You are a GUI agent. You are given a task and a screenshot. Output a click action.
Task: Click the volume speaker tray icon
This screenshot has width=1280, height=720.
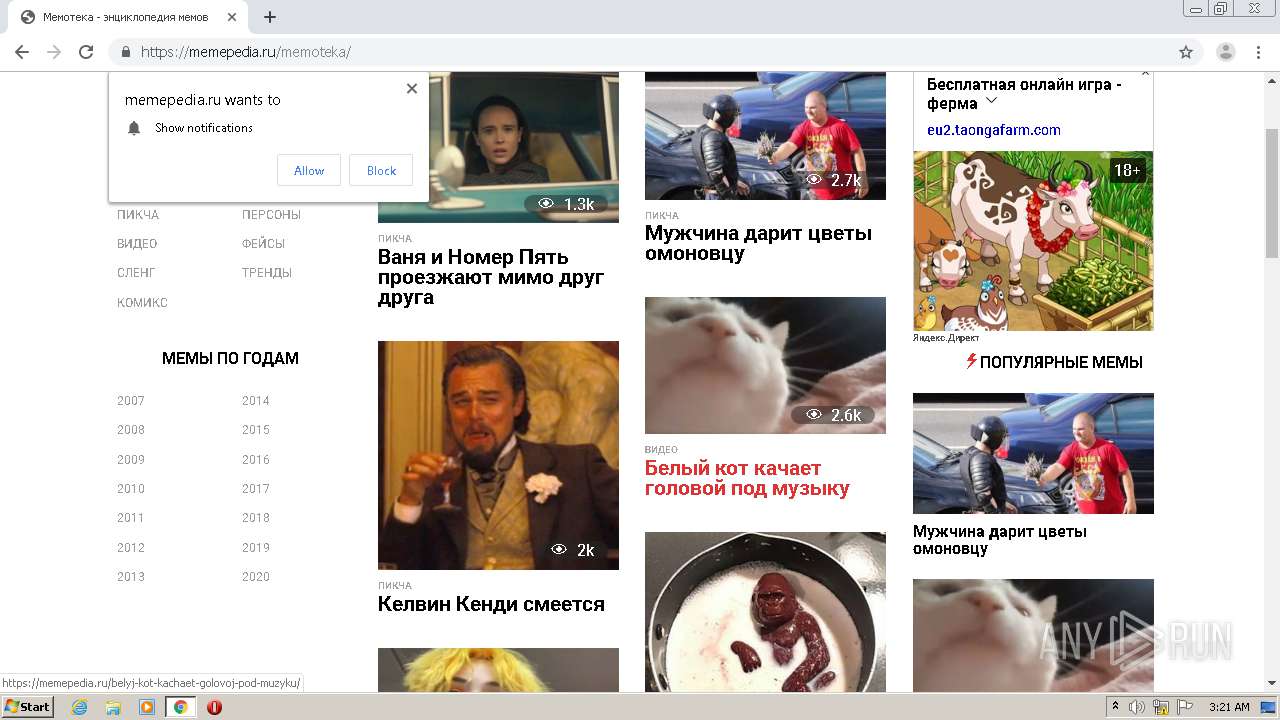coord(1137,707)
